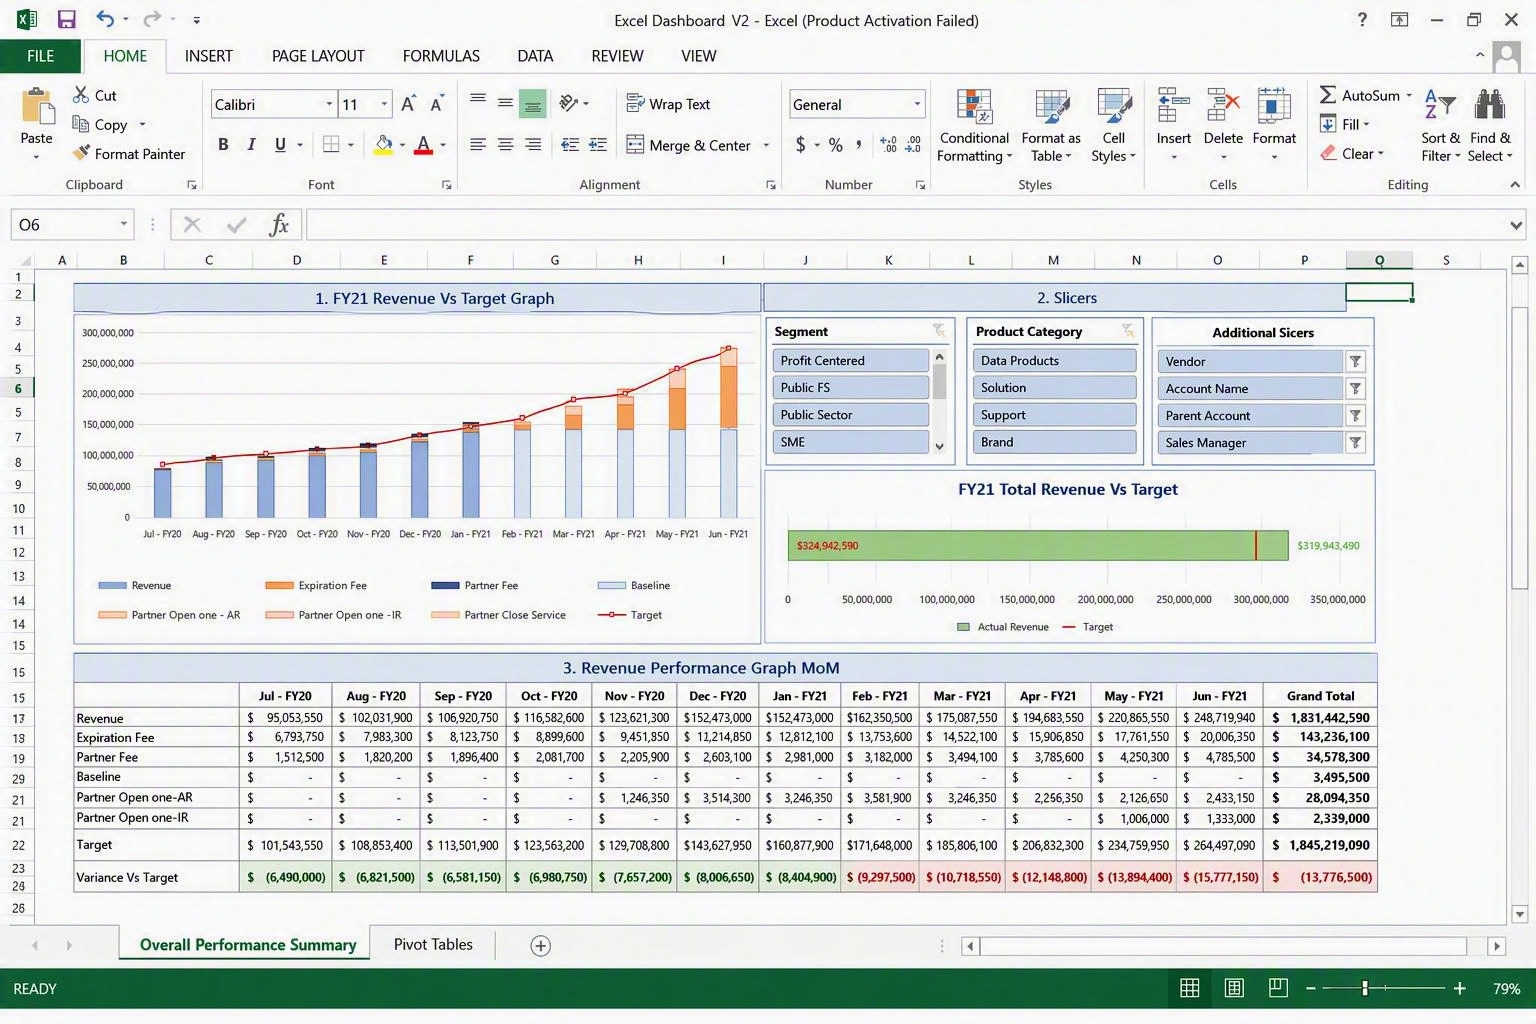1536x1024 pixels.
Task: Open Conditional Formatting menu
Action: coord(974,125)
